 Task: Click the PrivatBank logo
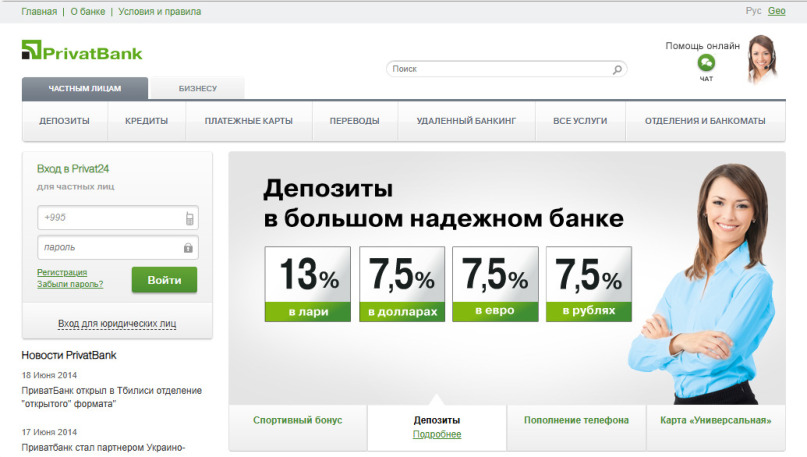point(82,51)
